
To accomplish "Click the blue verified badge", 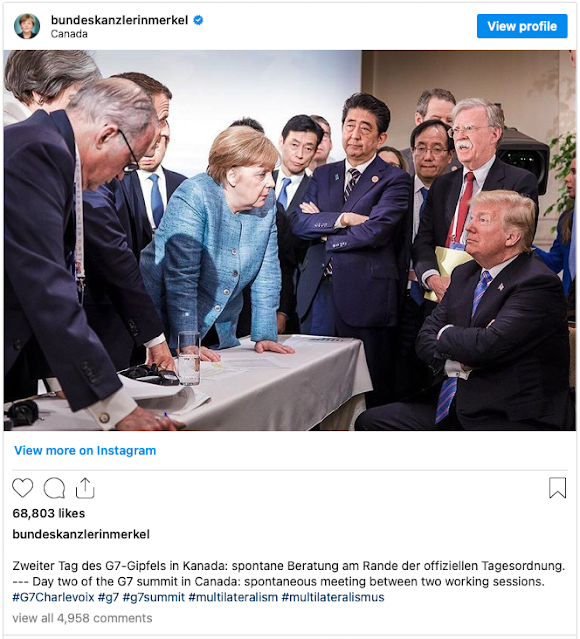I will (x=198, y=20).
